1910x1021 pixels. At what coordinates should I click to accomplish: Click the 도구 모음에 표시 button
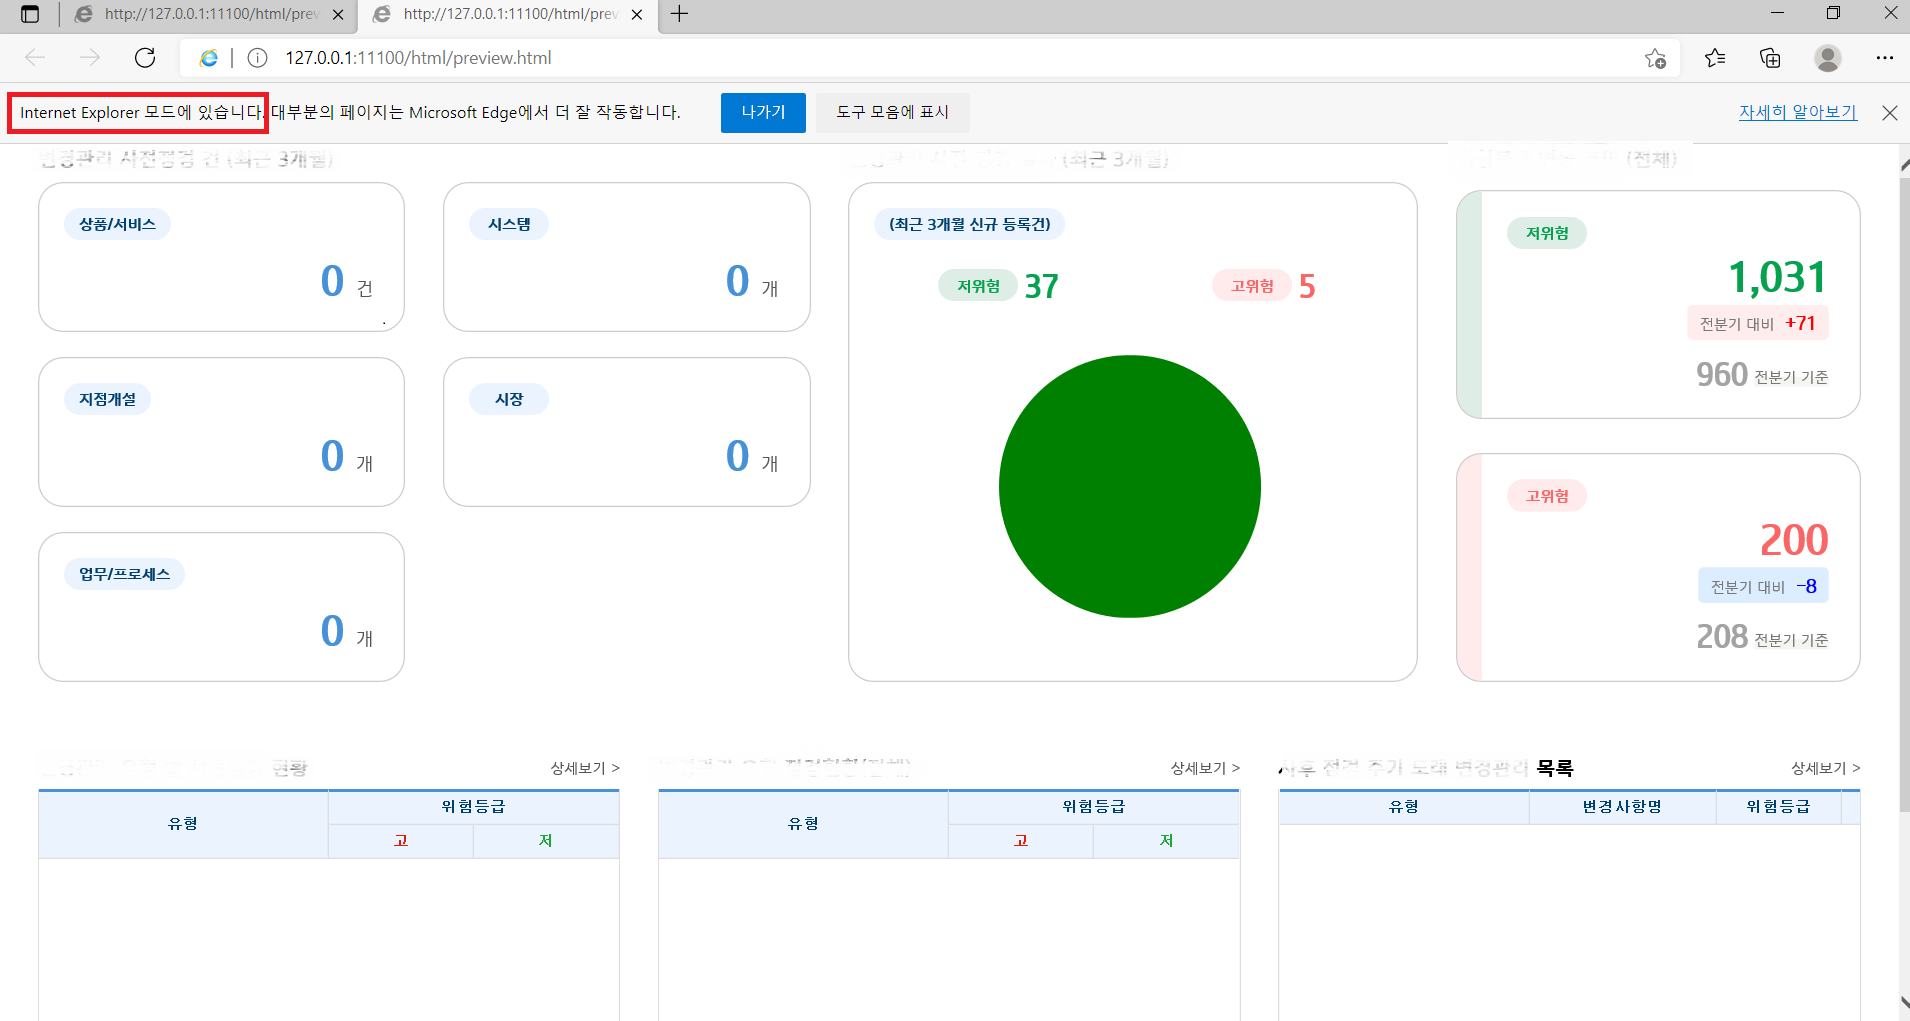click(892, 113)
